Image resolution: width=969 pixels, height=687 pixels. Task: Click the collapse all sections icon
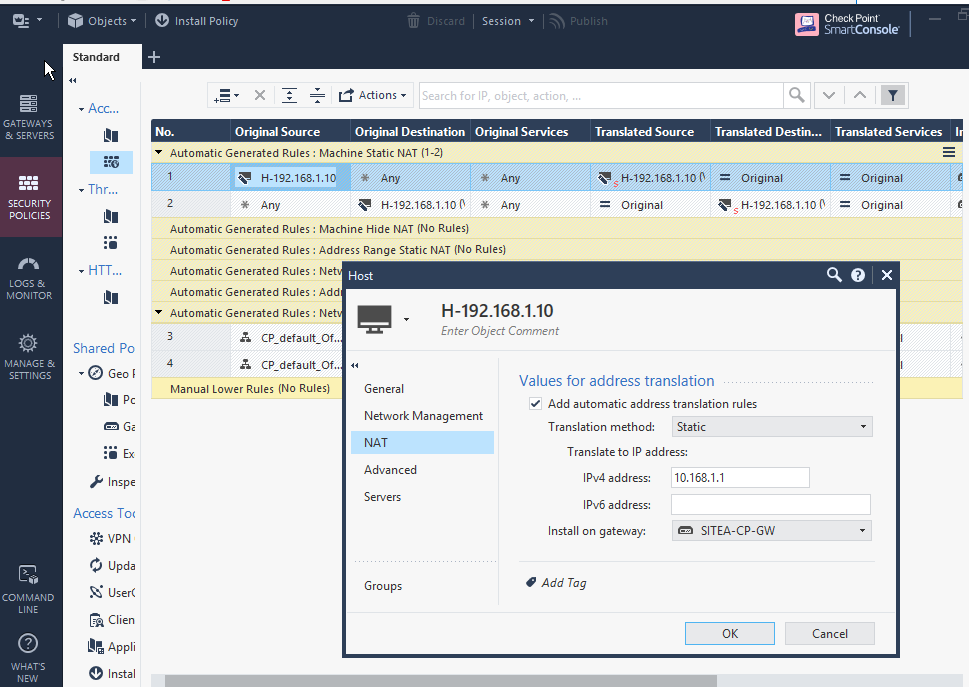tap(317, 95)
